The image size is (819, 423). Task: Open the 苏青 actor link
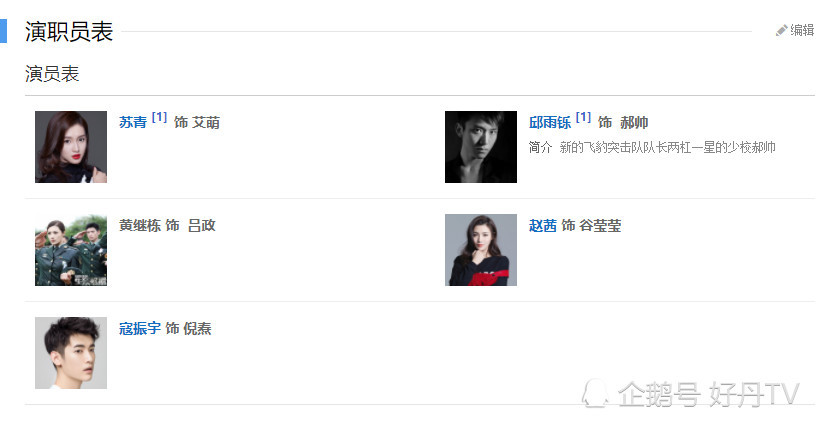[133, 122]
